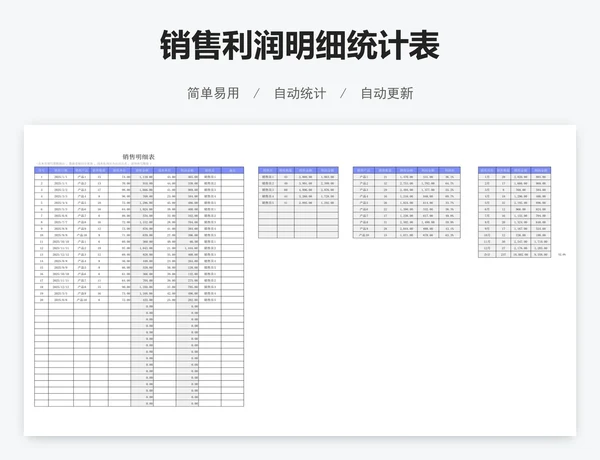600x460 pixels.
Task: Click the title 销售利润明细统计表
Action: [x=300, y=46]
